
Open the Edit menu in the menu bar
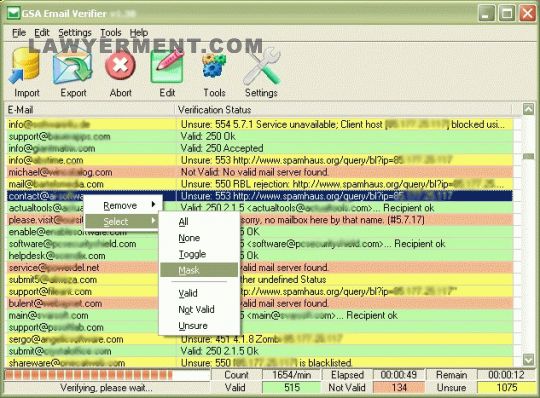[42, 33]
